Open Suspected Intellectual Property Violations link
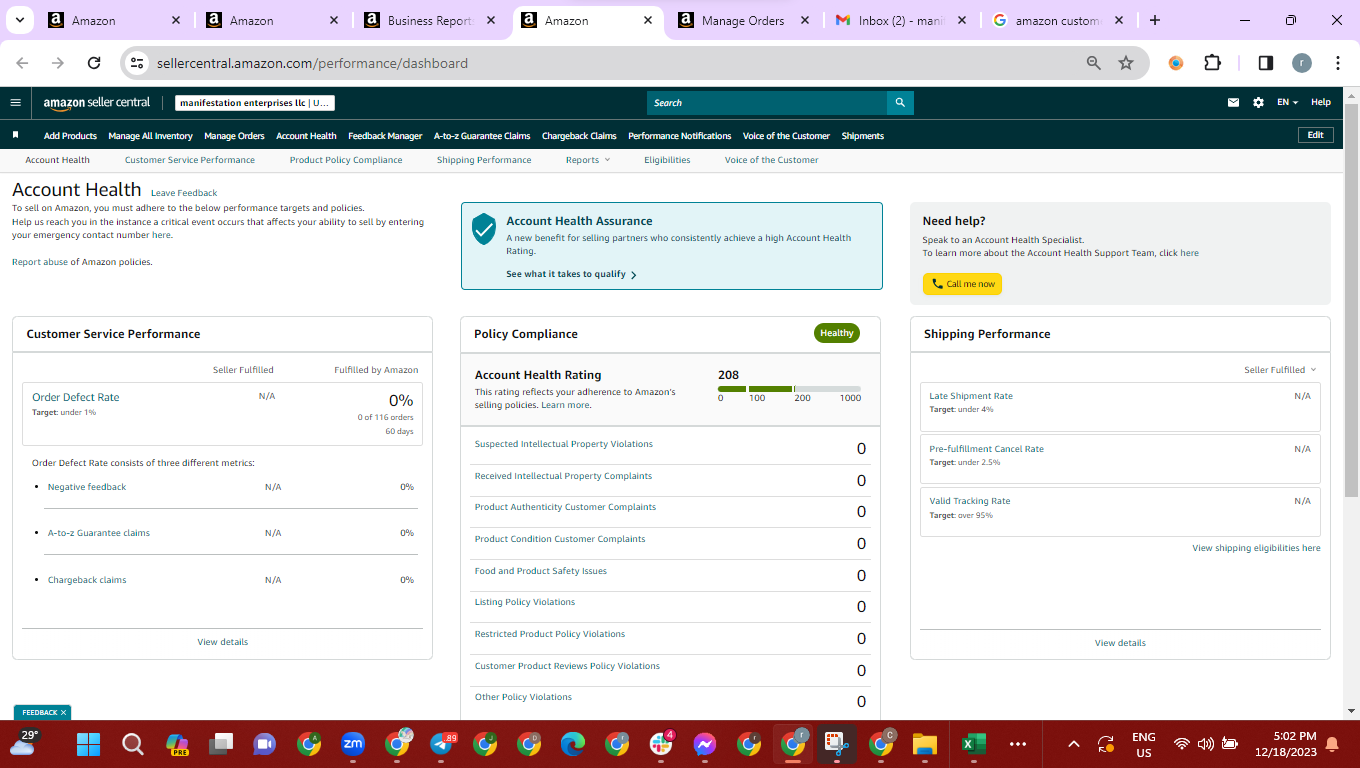 (x=564, y=444)
